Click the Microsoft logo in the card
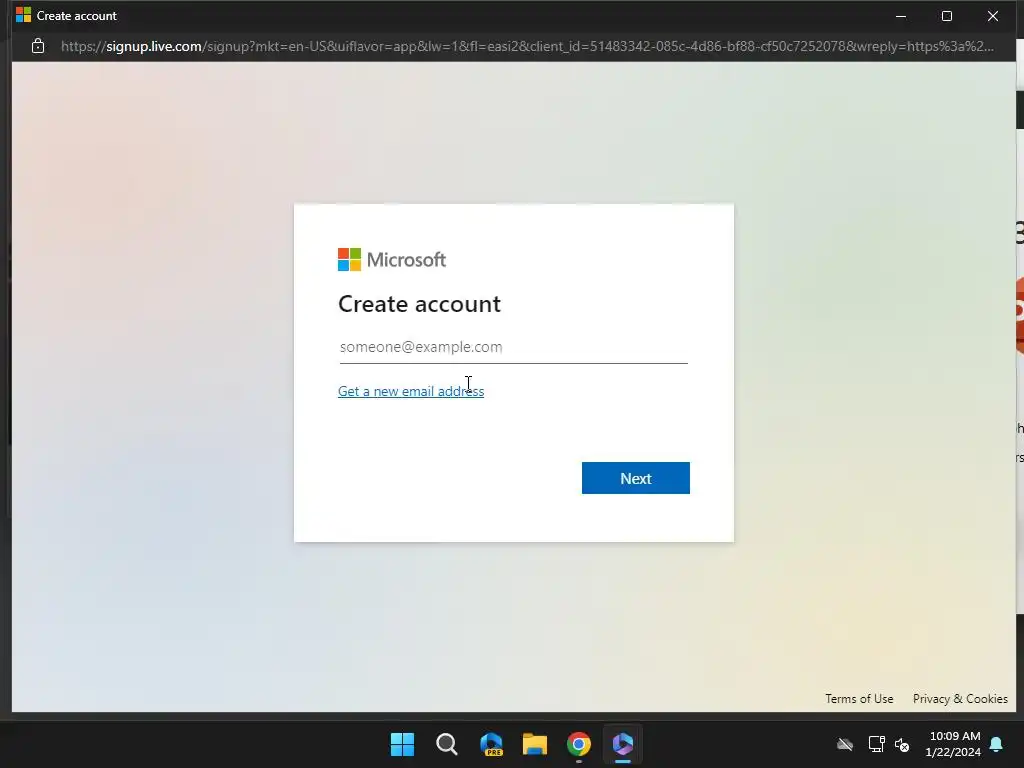 tap(392, 260)
